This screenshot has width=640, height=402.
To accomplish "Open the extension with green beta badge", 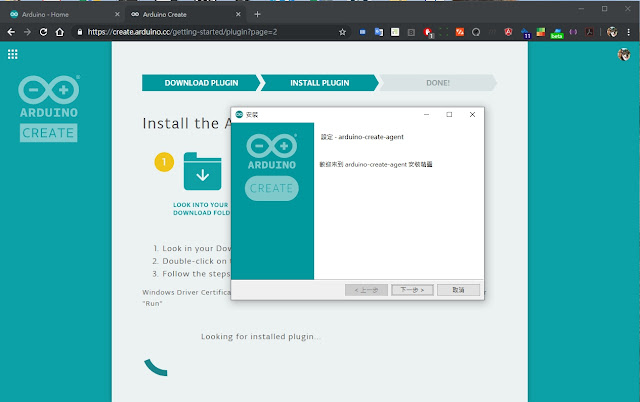I will 557,33.
